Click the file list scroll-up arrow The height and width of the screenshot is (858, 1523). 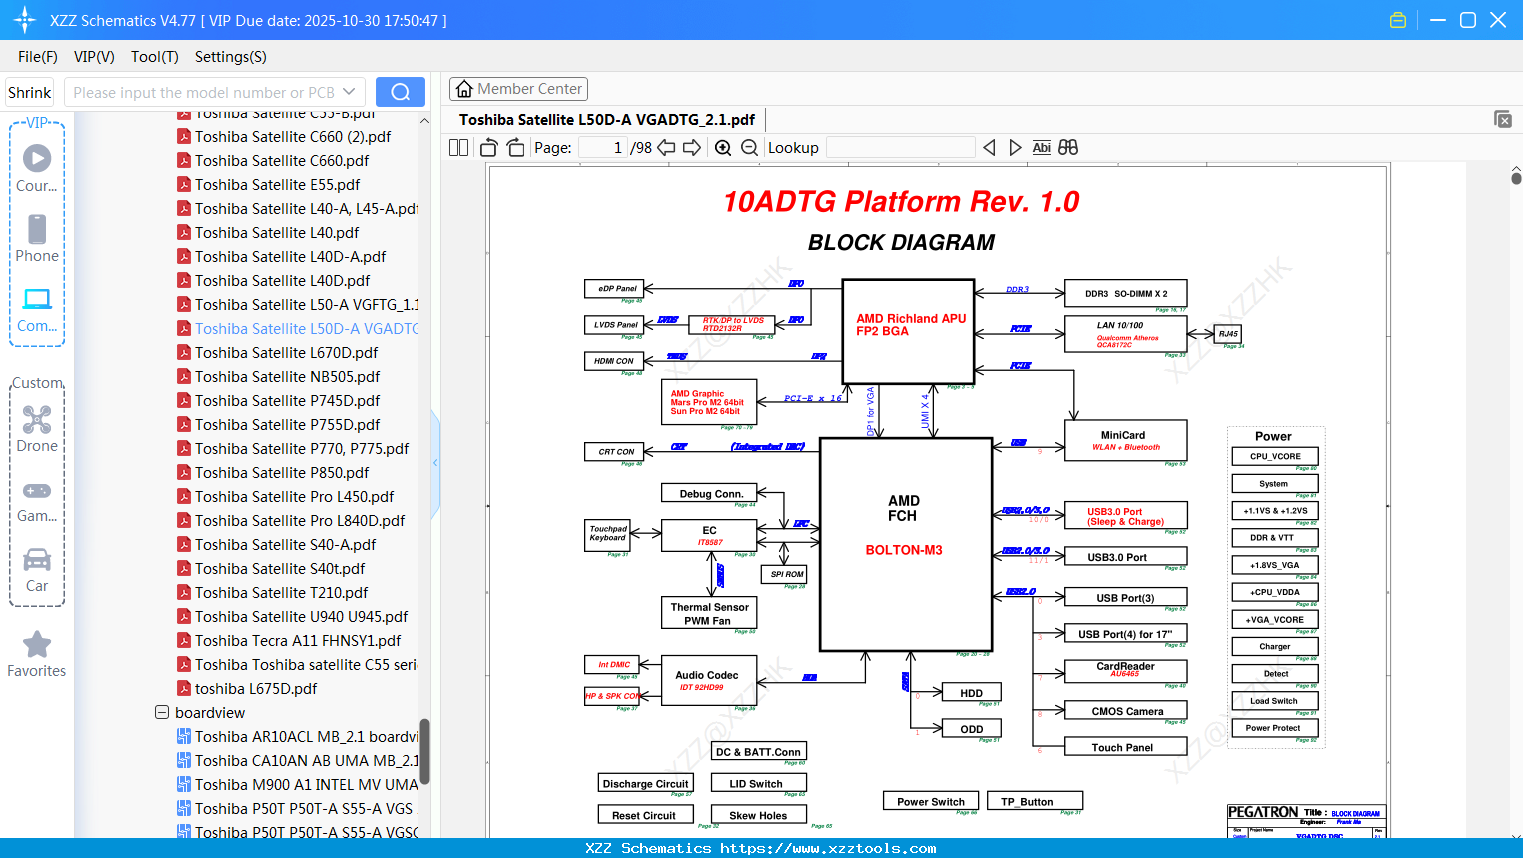click(424, 121)
